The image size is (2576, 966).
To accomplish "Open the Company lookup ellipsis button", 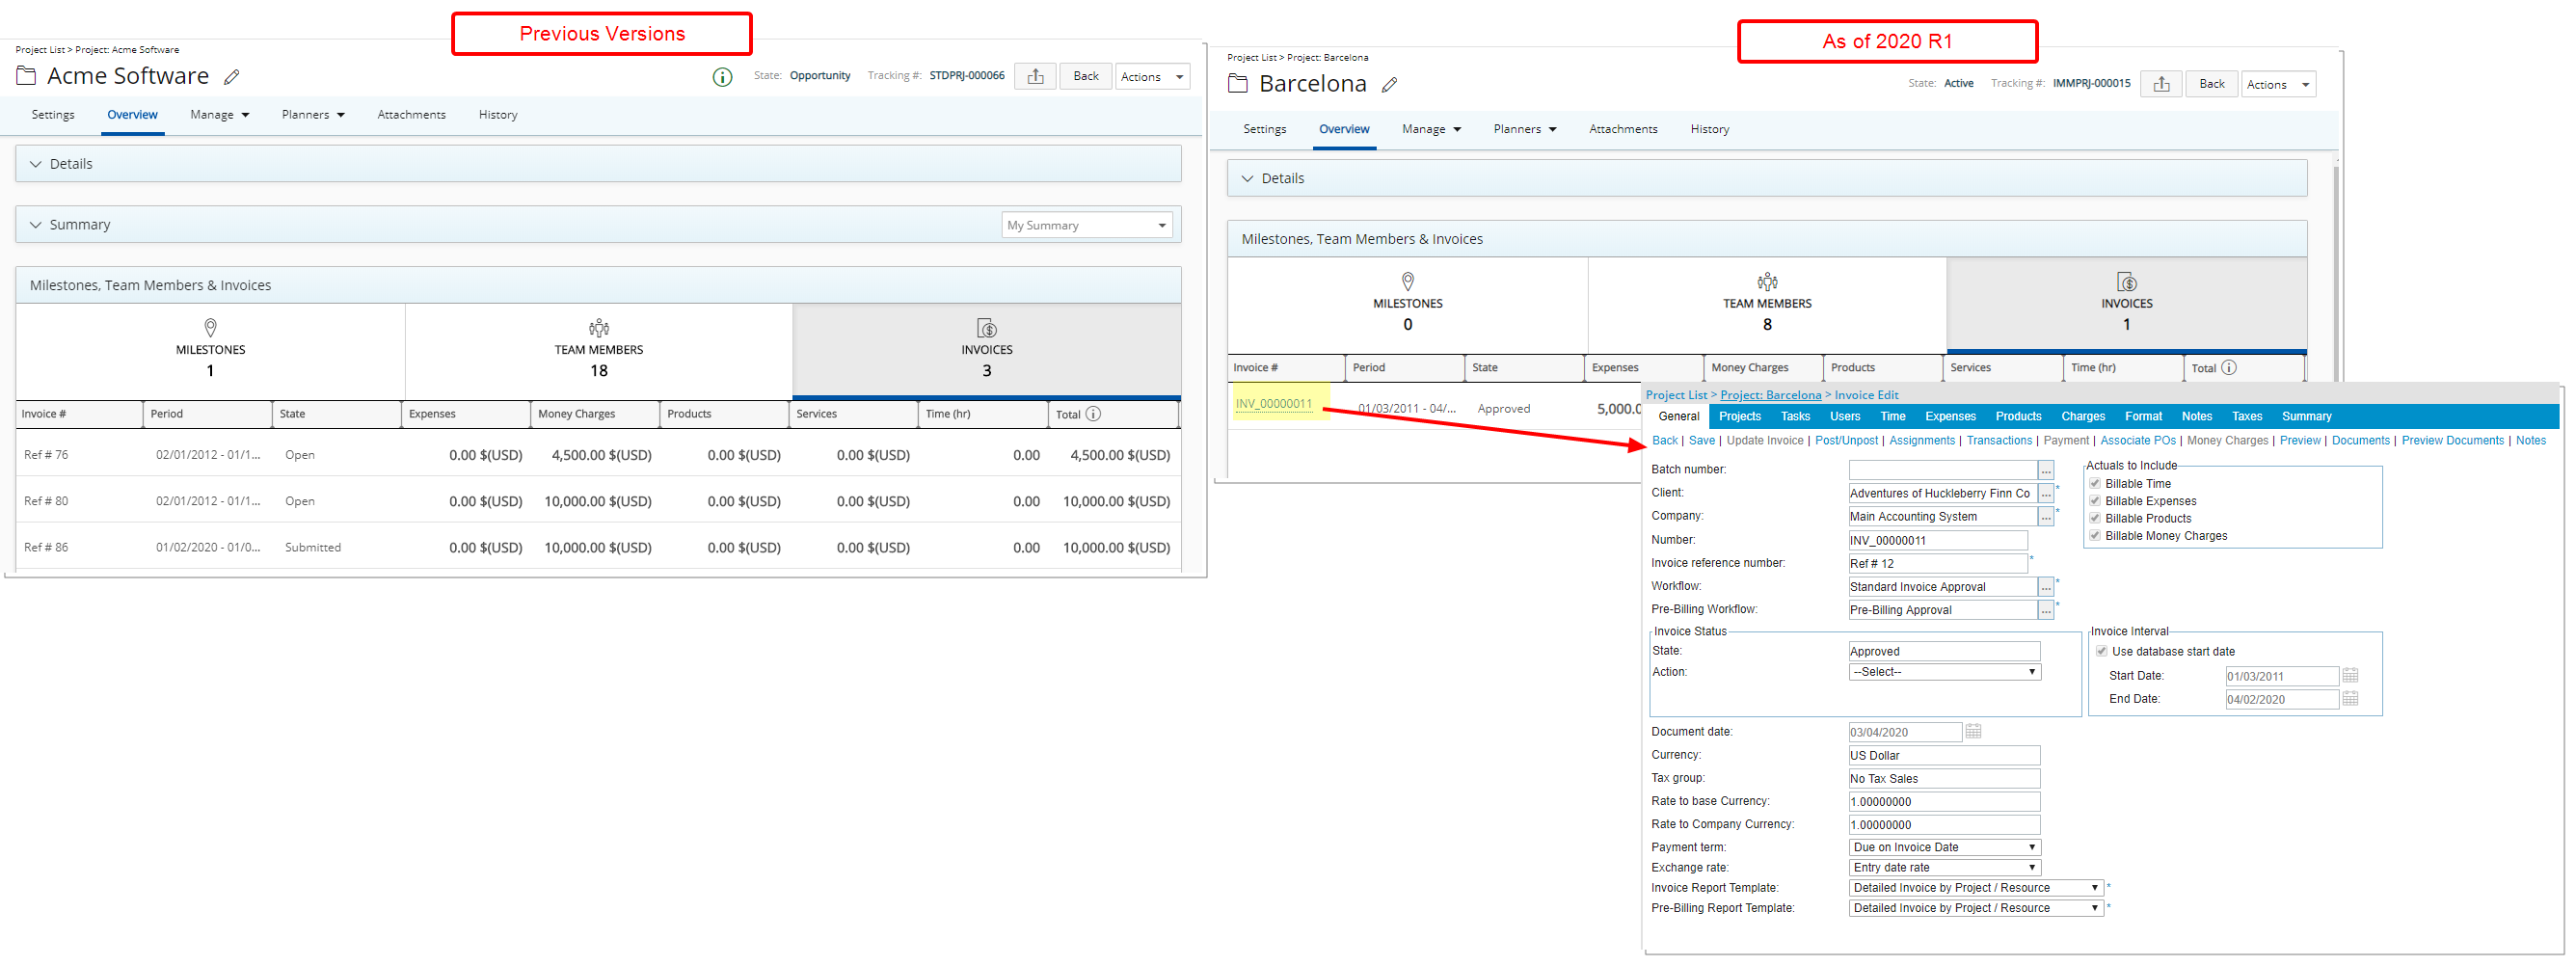I will tap(2046, 516).
